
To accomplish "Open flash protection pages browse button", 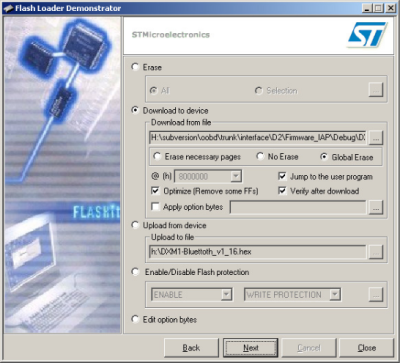I will click(376, 295).
